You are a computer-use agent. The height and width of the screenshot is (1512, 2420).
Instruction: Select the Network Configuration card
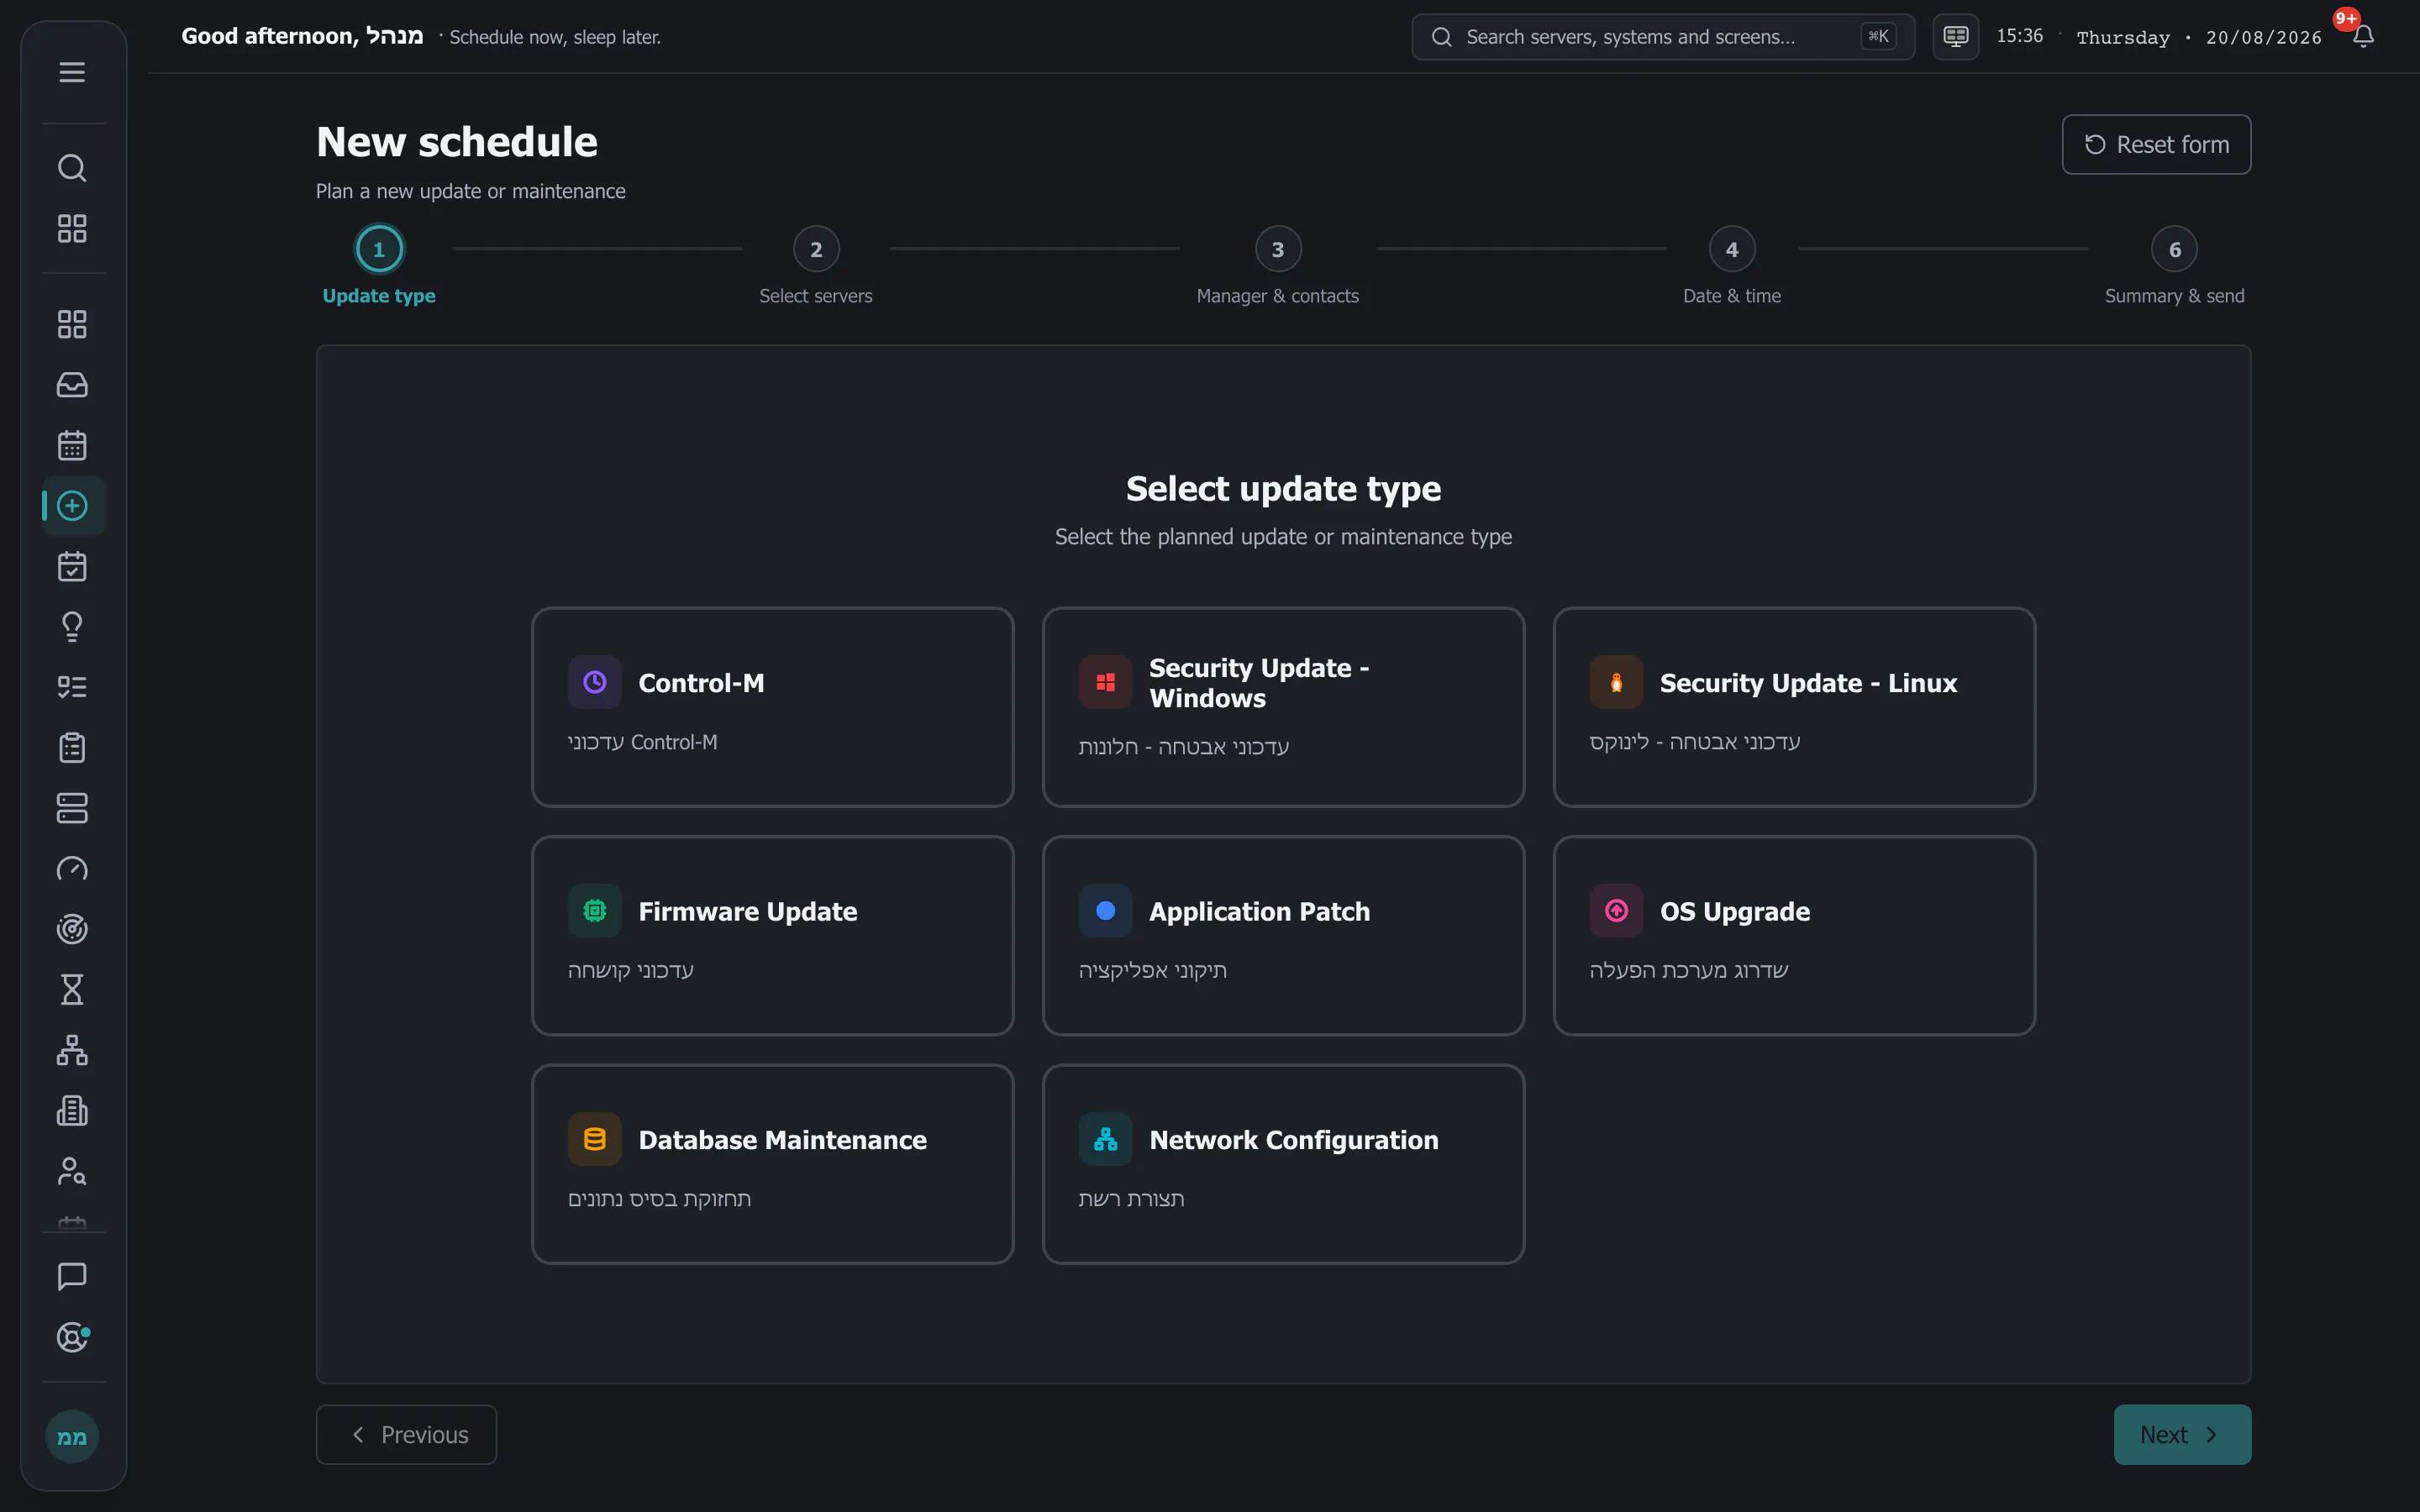(1283, 1164)
